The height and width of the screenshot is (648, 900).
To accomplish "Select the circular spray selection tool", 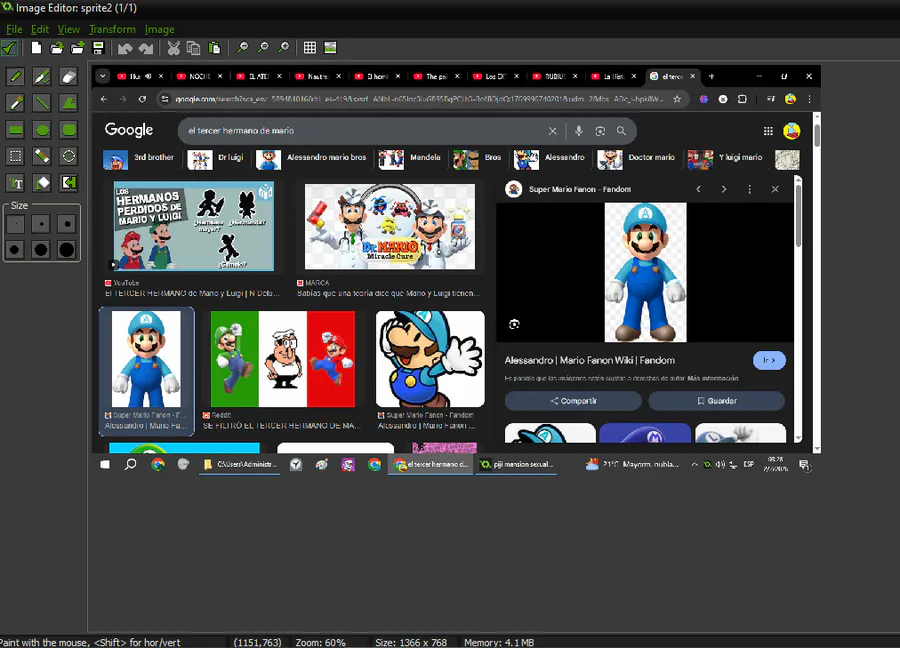I will (68, 156).
